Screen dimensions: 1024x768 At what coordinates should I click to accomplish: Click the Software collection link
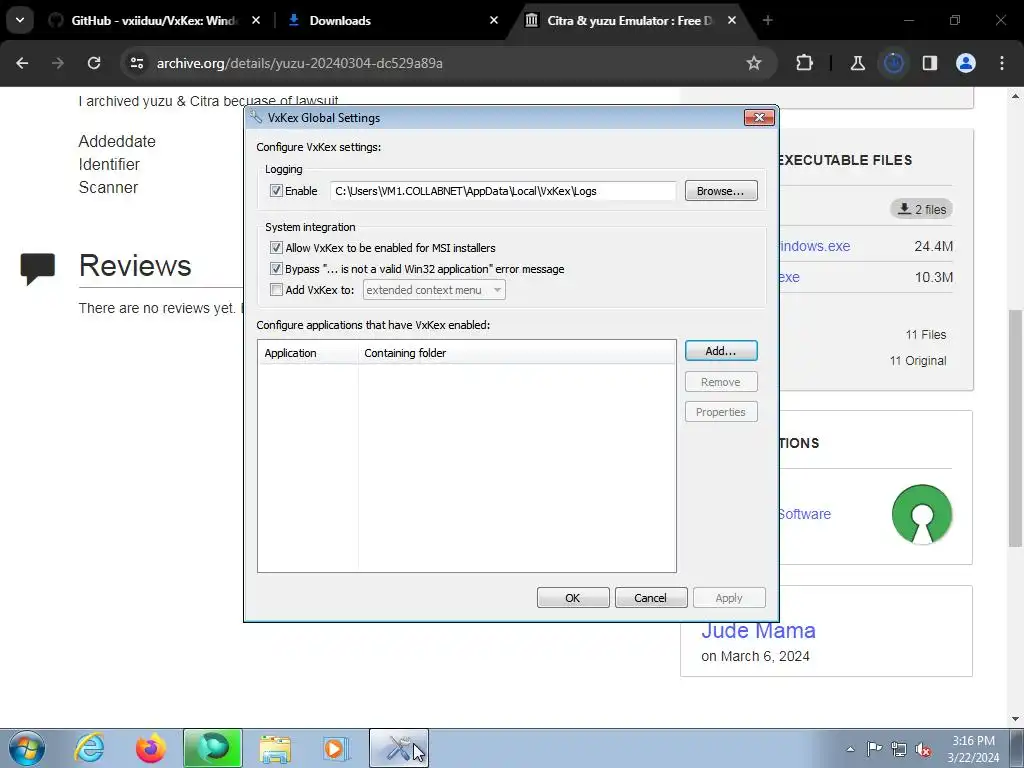pos(805,514)
